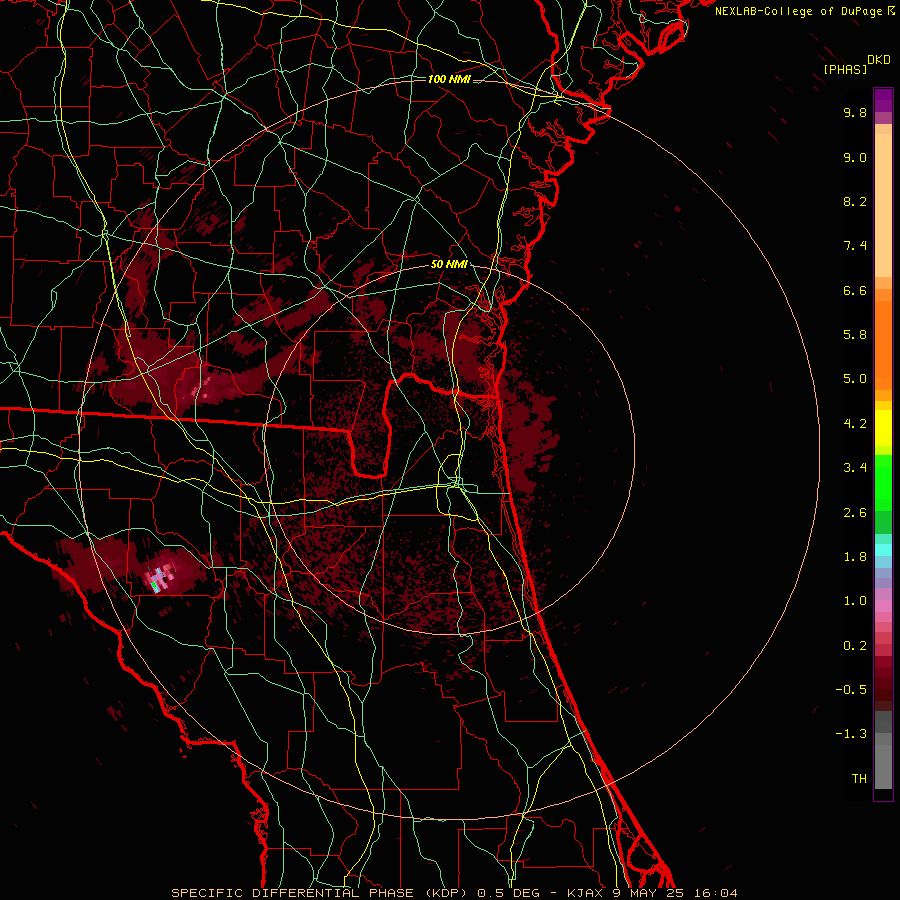
Task: Click the [PHAS] label above the color scale
Action: pyautogui.click(x=845, y=69)
